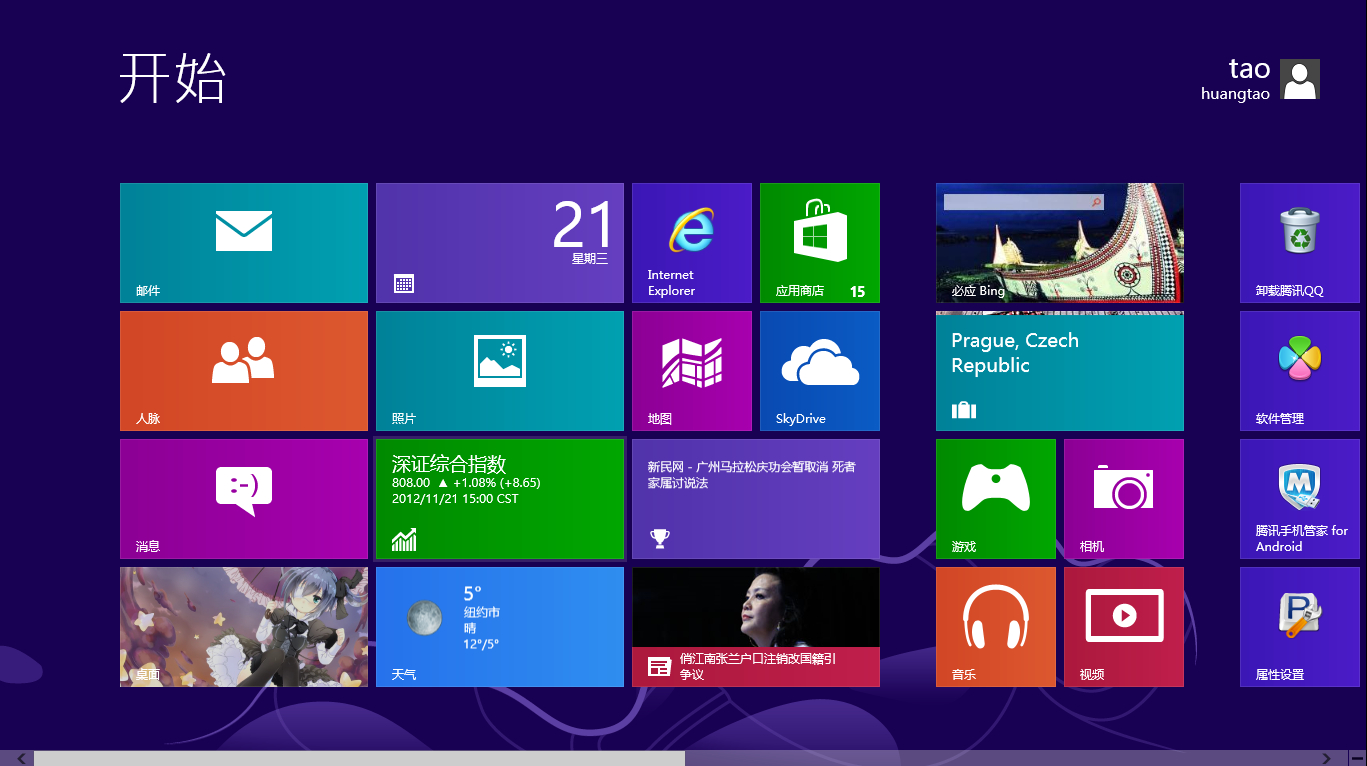The width and height of the screenshot is (1367, 766).
Task: Click the 卸载腾讯QQ tile
Action: pos(1300,243)
